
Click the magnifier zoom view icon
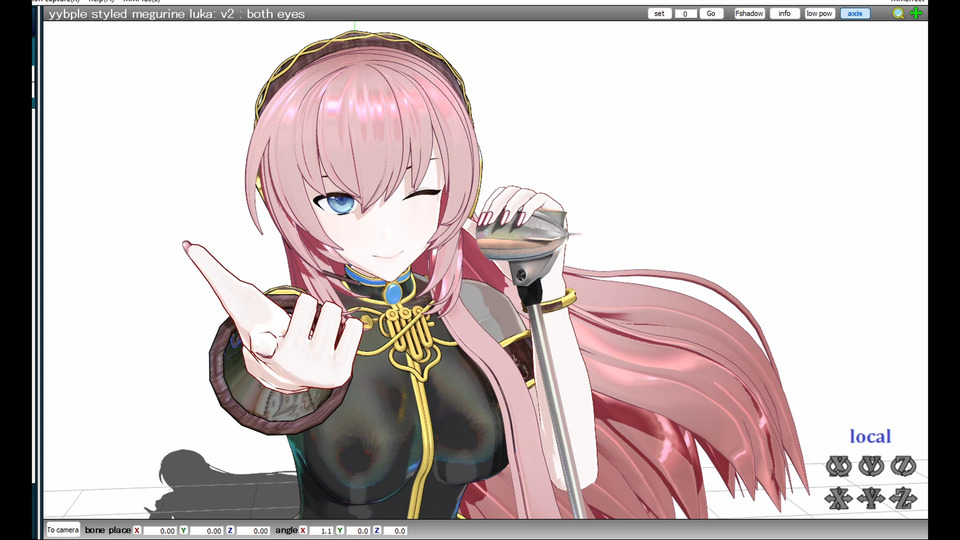[898, 13]
